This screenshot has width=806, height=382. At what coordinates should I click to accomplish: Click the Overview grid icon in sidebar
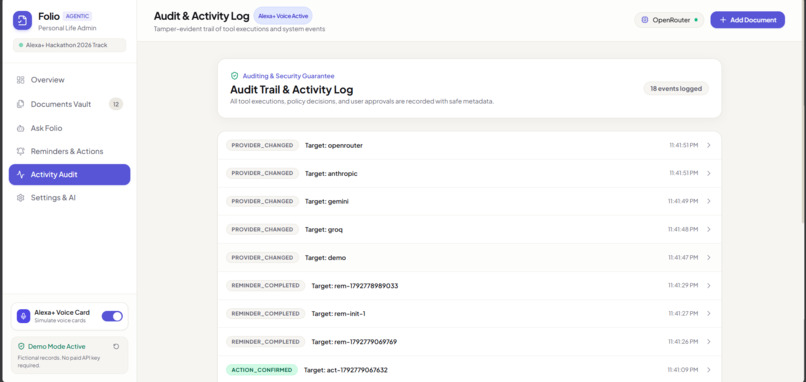[x=21, y=80]
